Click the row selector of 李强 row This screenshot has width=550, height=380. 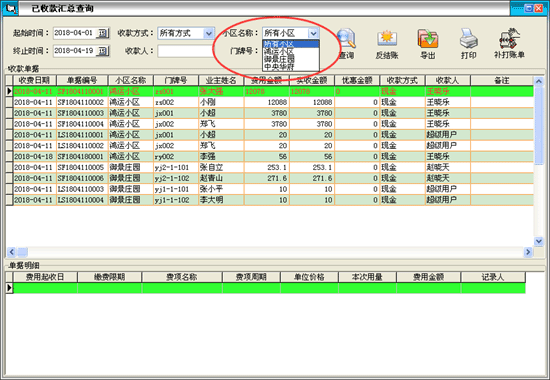point(9,156)
